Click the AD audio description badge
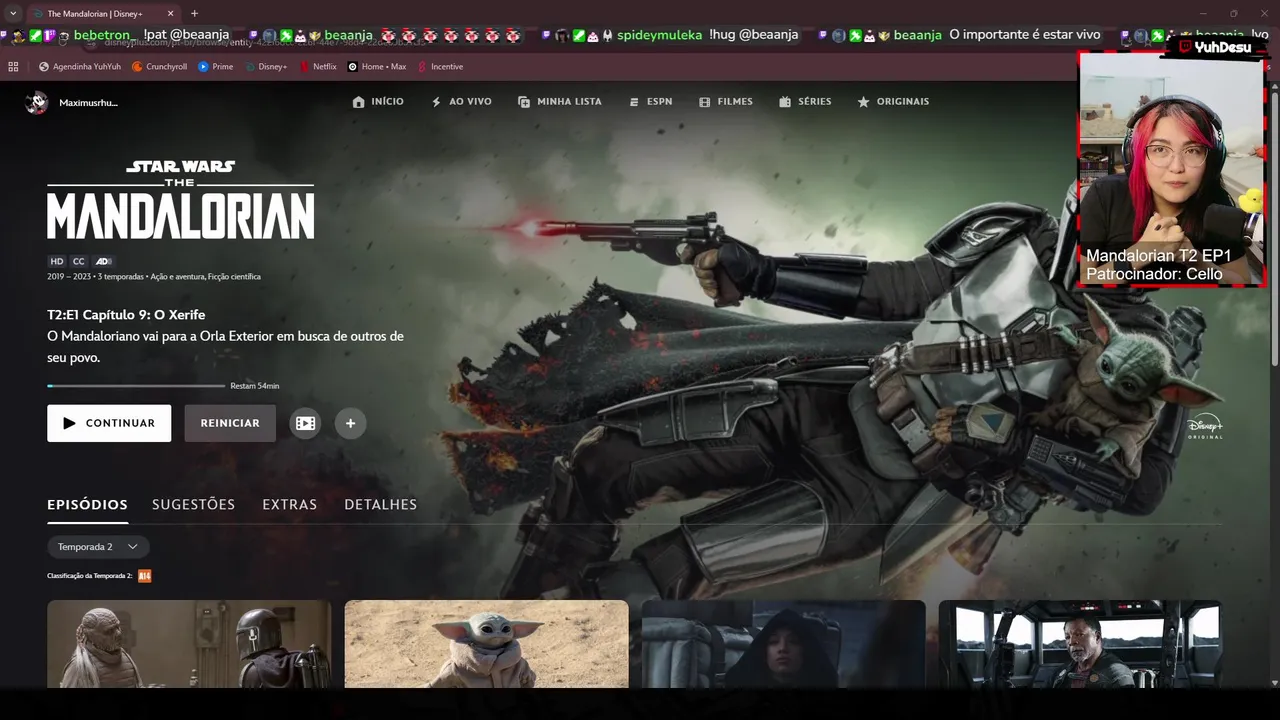Viewport: 1280px width, 720px height. pyautogui.click(x=104, y=262)
